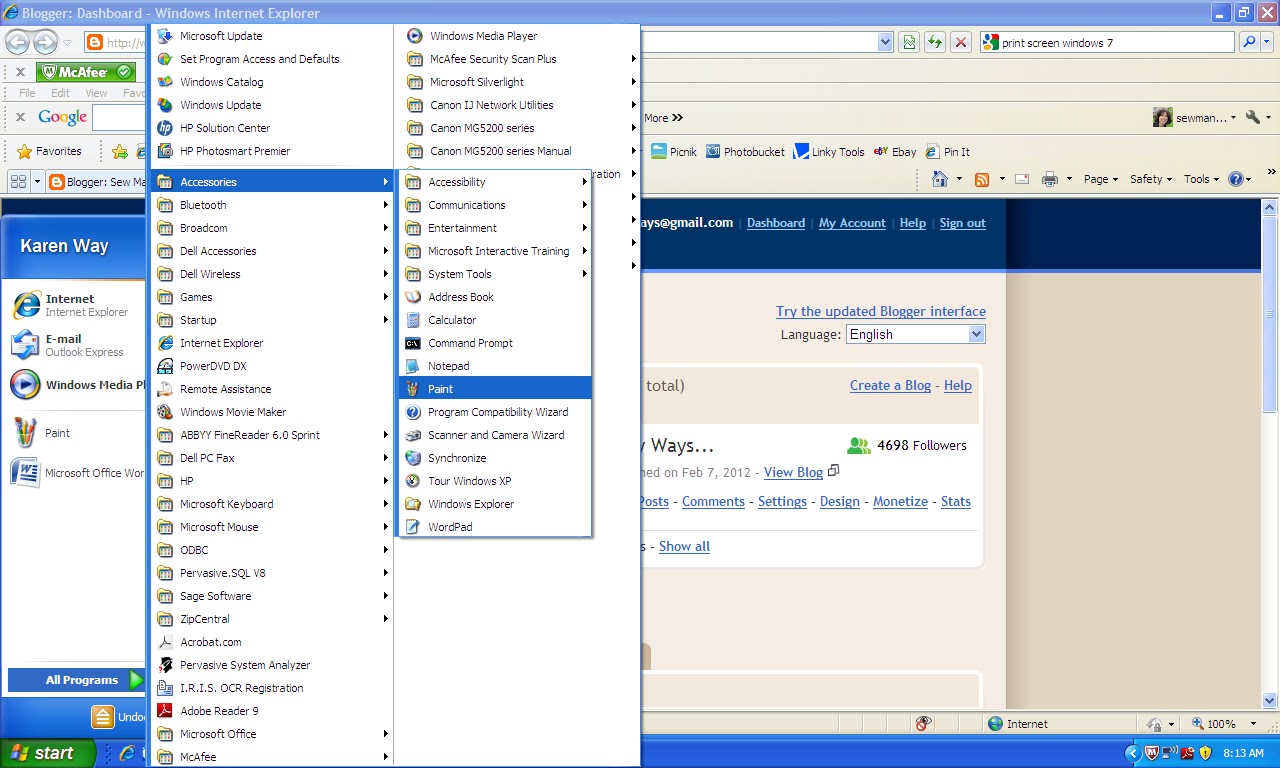Click the Create a Blog link
Image resolution: width=1280 pixels, height=768 pixels.
(890, 385)
